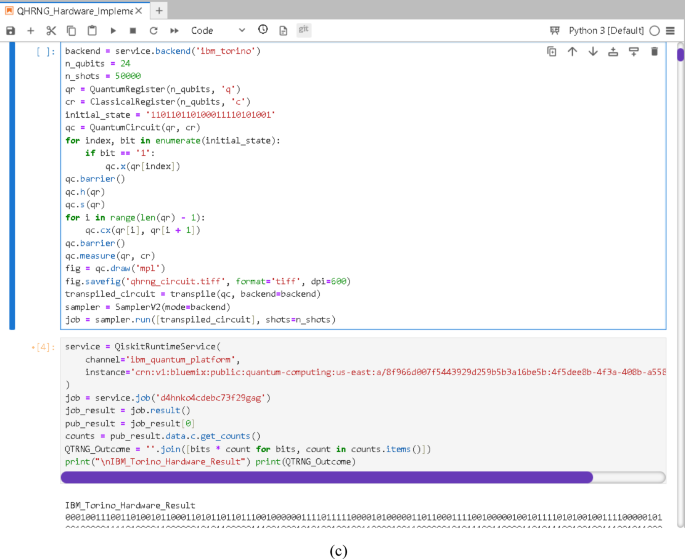The width and height of the screenshot is (685, 559).
Task: Cut the selected cell with scissors icon
Action: tap(51, 31)
